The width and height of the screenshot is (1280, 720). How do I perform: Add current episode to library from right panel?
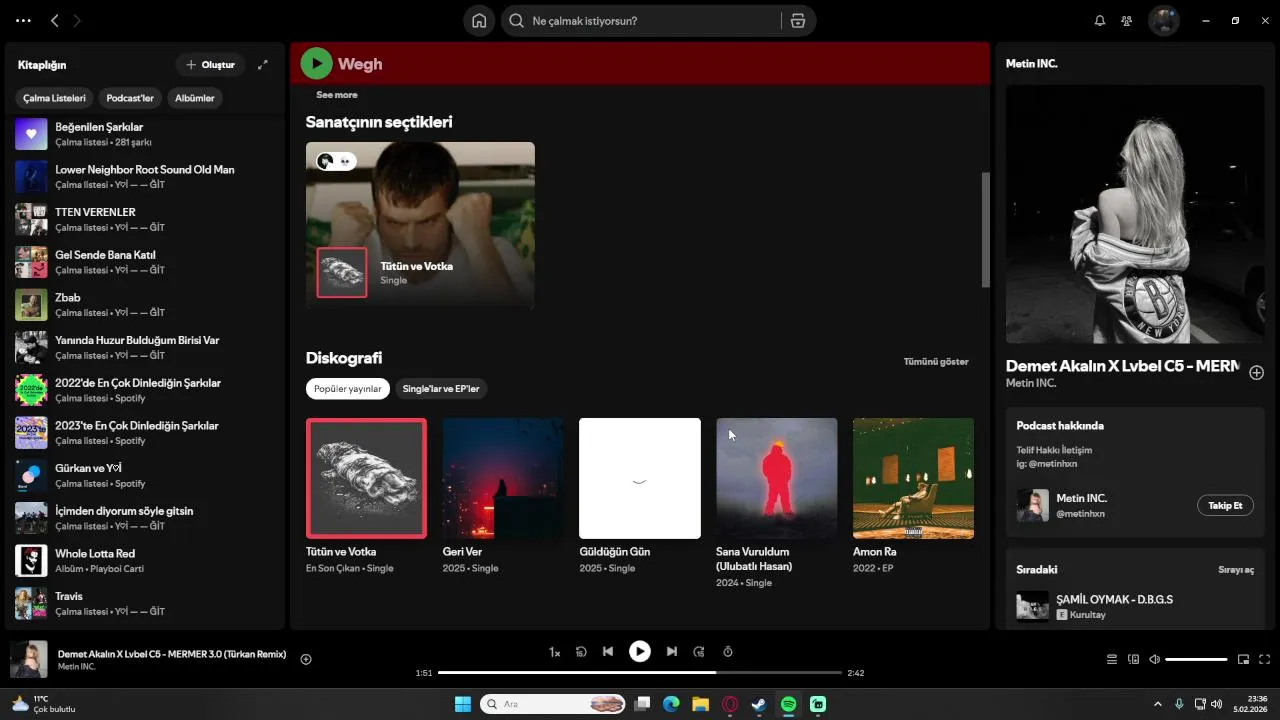(1256, 372)
